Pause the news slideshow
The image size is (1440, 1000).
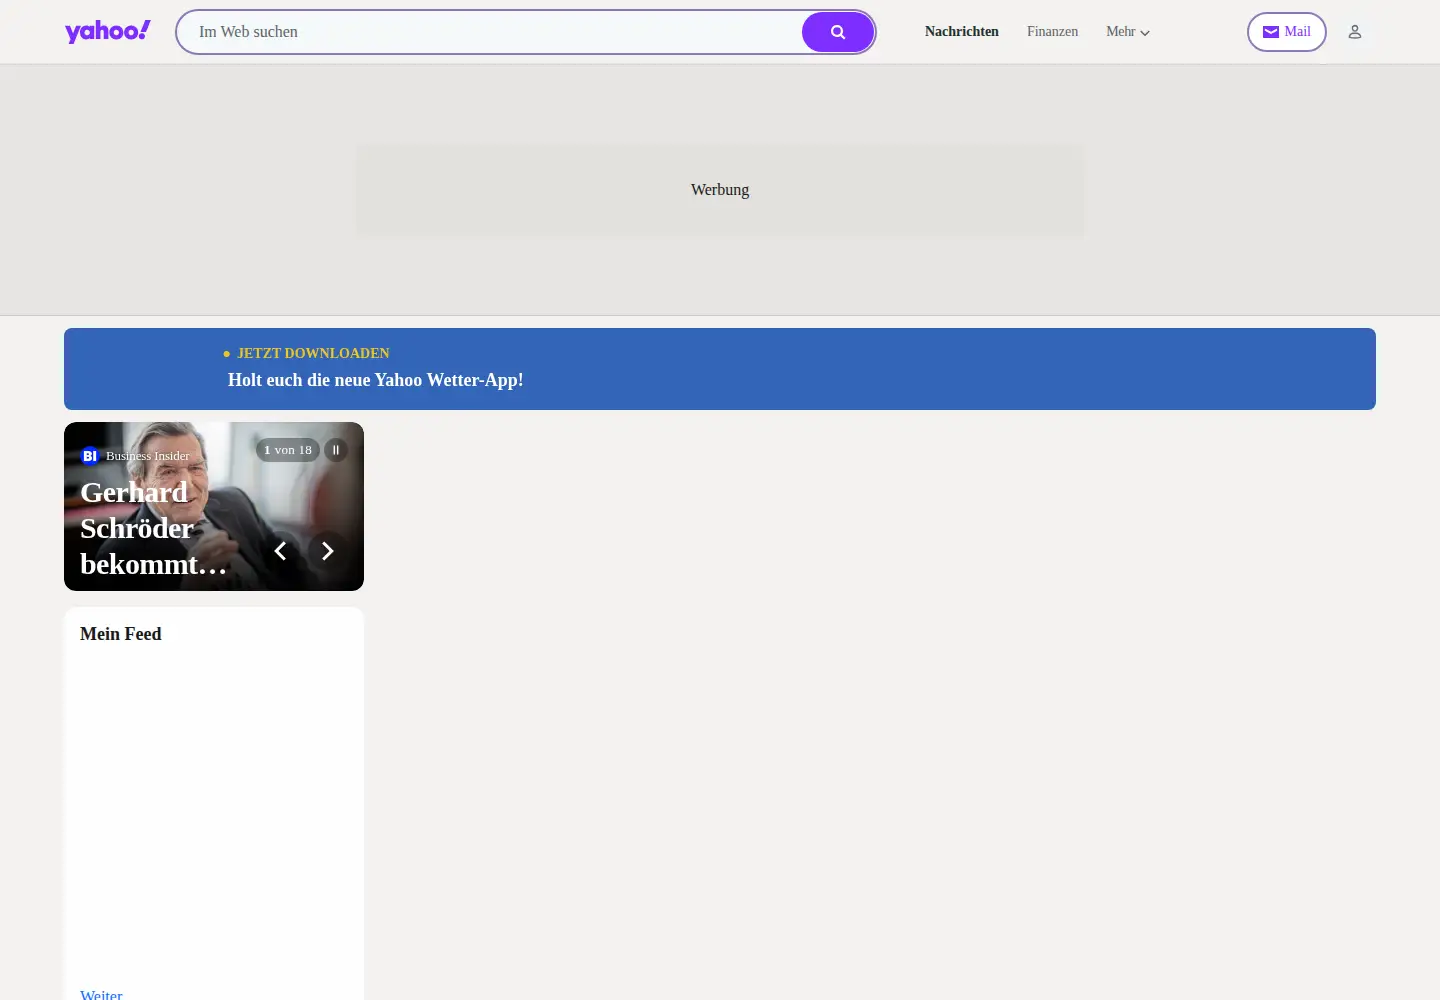pyautogui.click(x=336, y=450)
